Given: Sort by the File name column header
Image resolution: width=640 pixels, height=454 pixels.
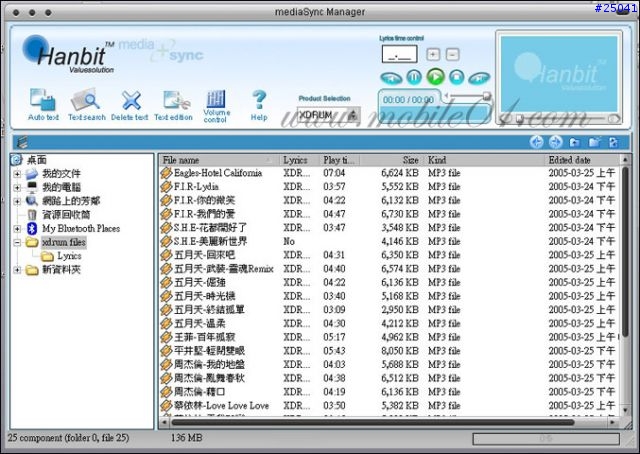Looking at the screenshot, I should (x=219, y=160).
